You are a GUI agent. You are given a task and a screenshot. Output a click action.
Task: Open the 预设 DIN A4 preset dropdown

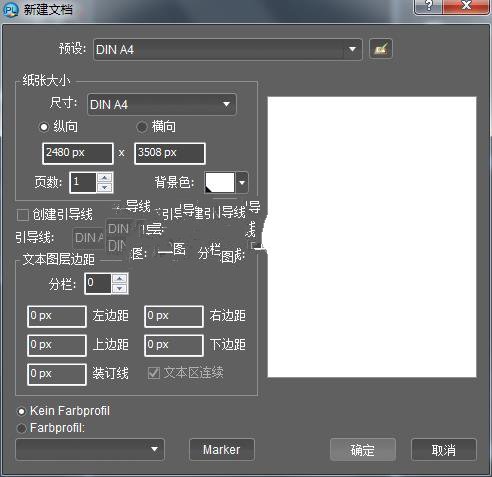coord(228,49)
